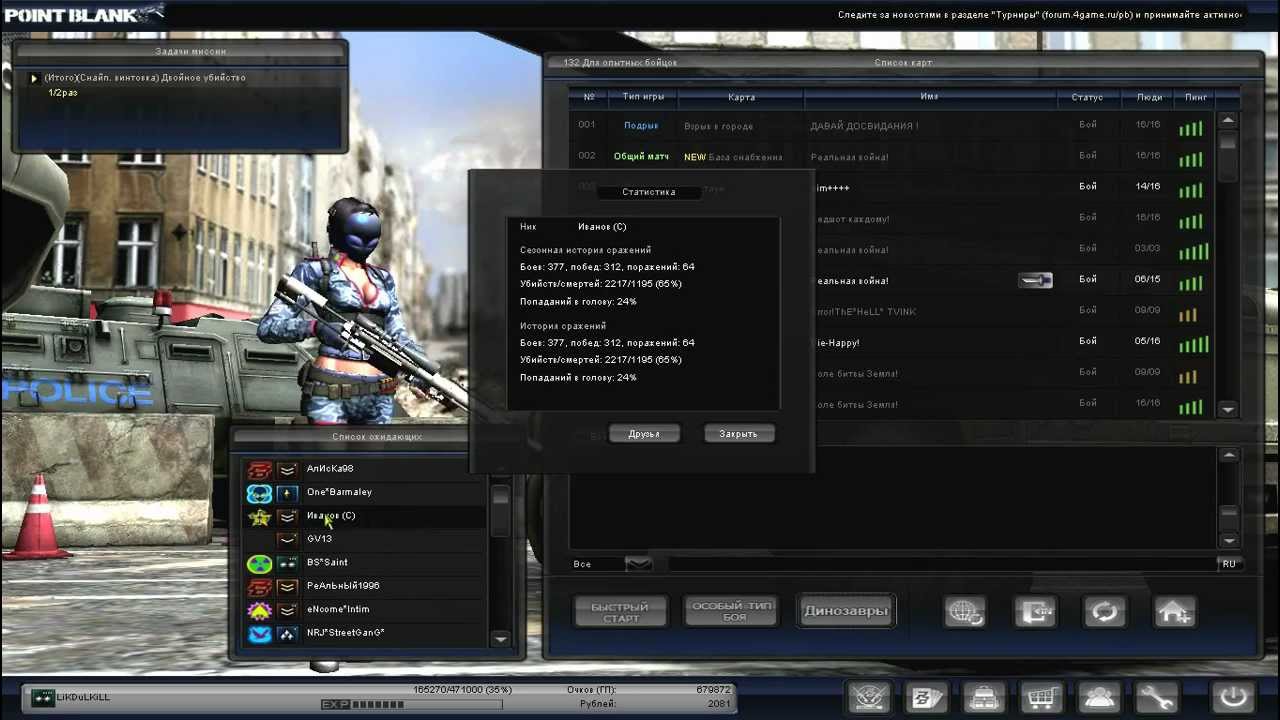Screen dimensions: 1280x720
Task: Refresh the room list icon
Action: [1105, 611]
